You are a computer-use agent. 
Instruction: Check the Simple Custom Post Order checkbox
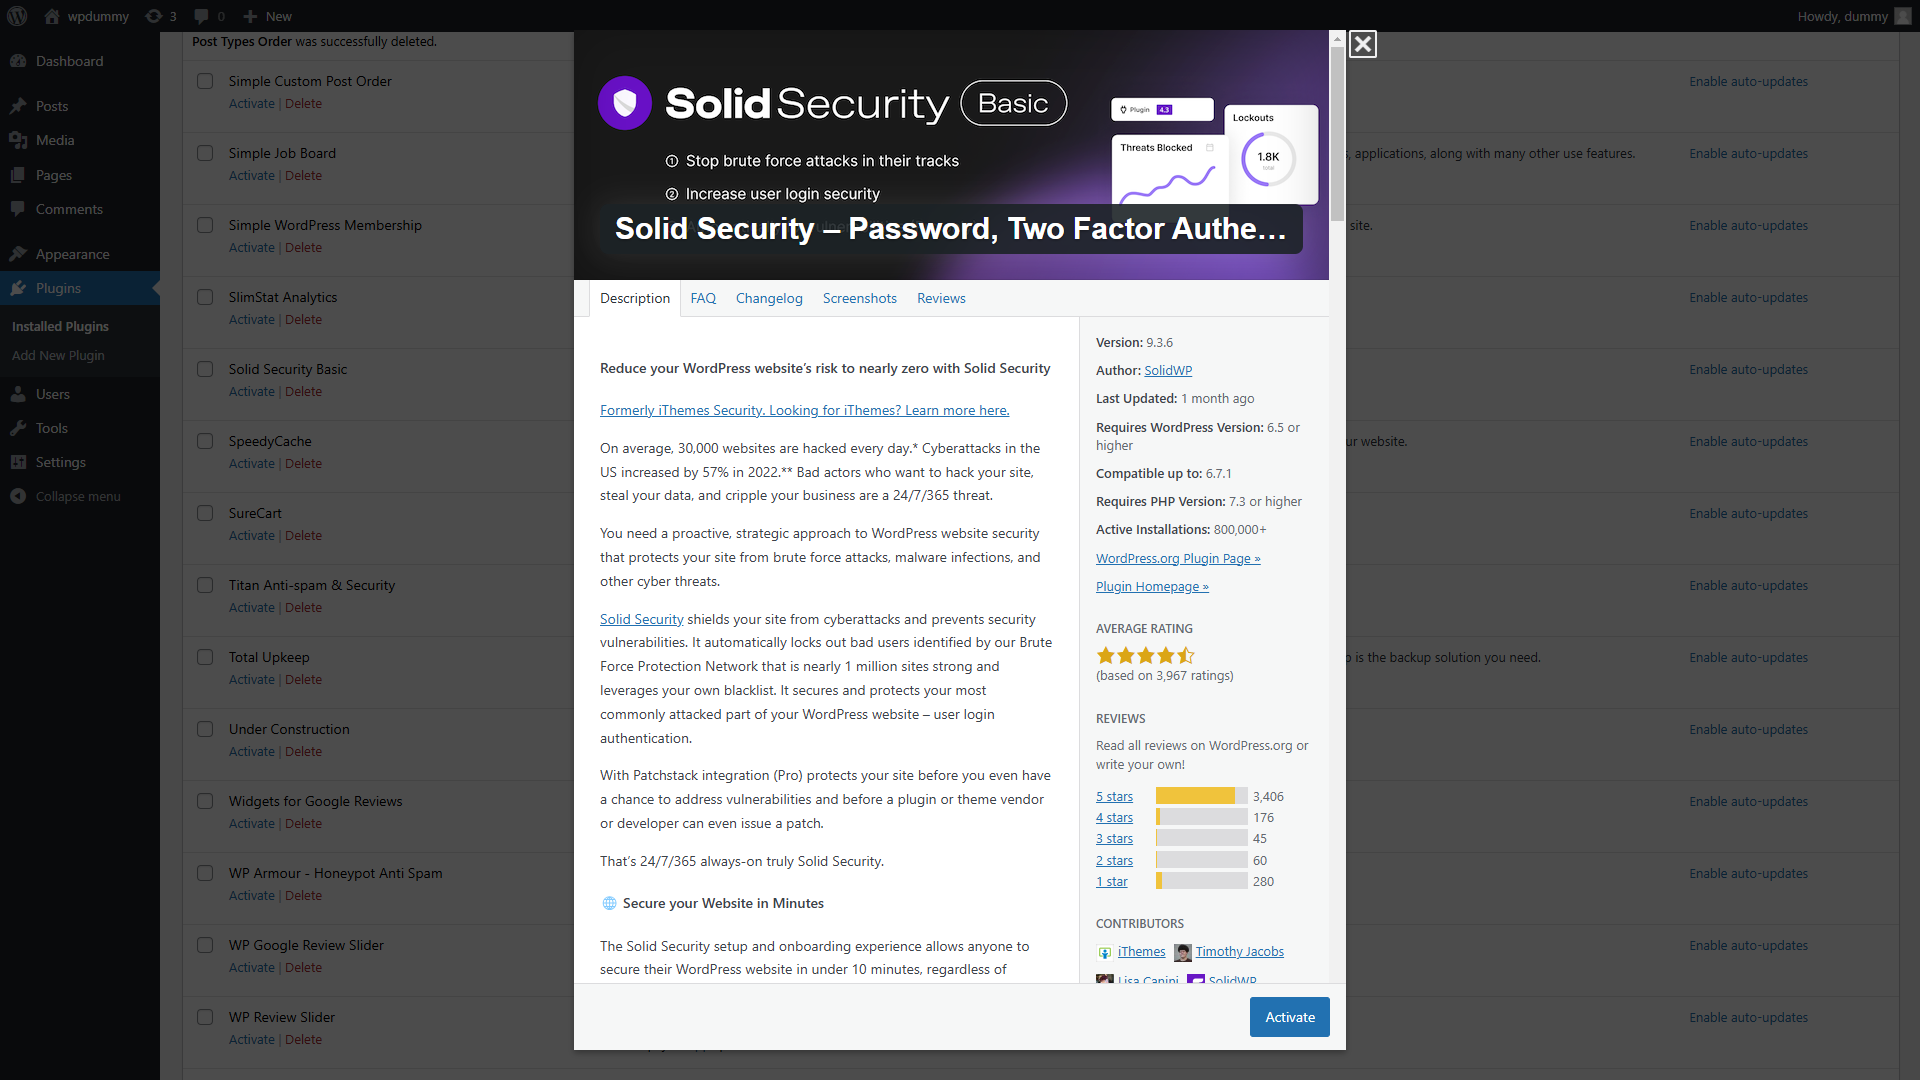(x=205, y=81)
